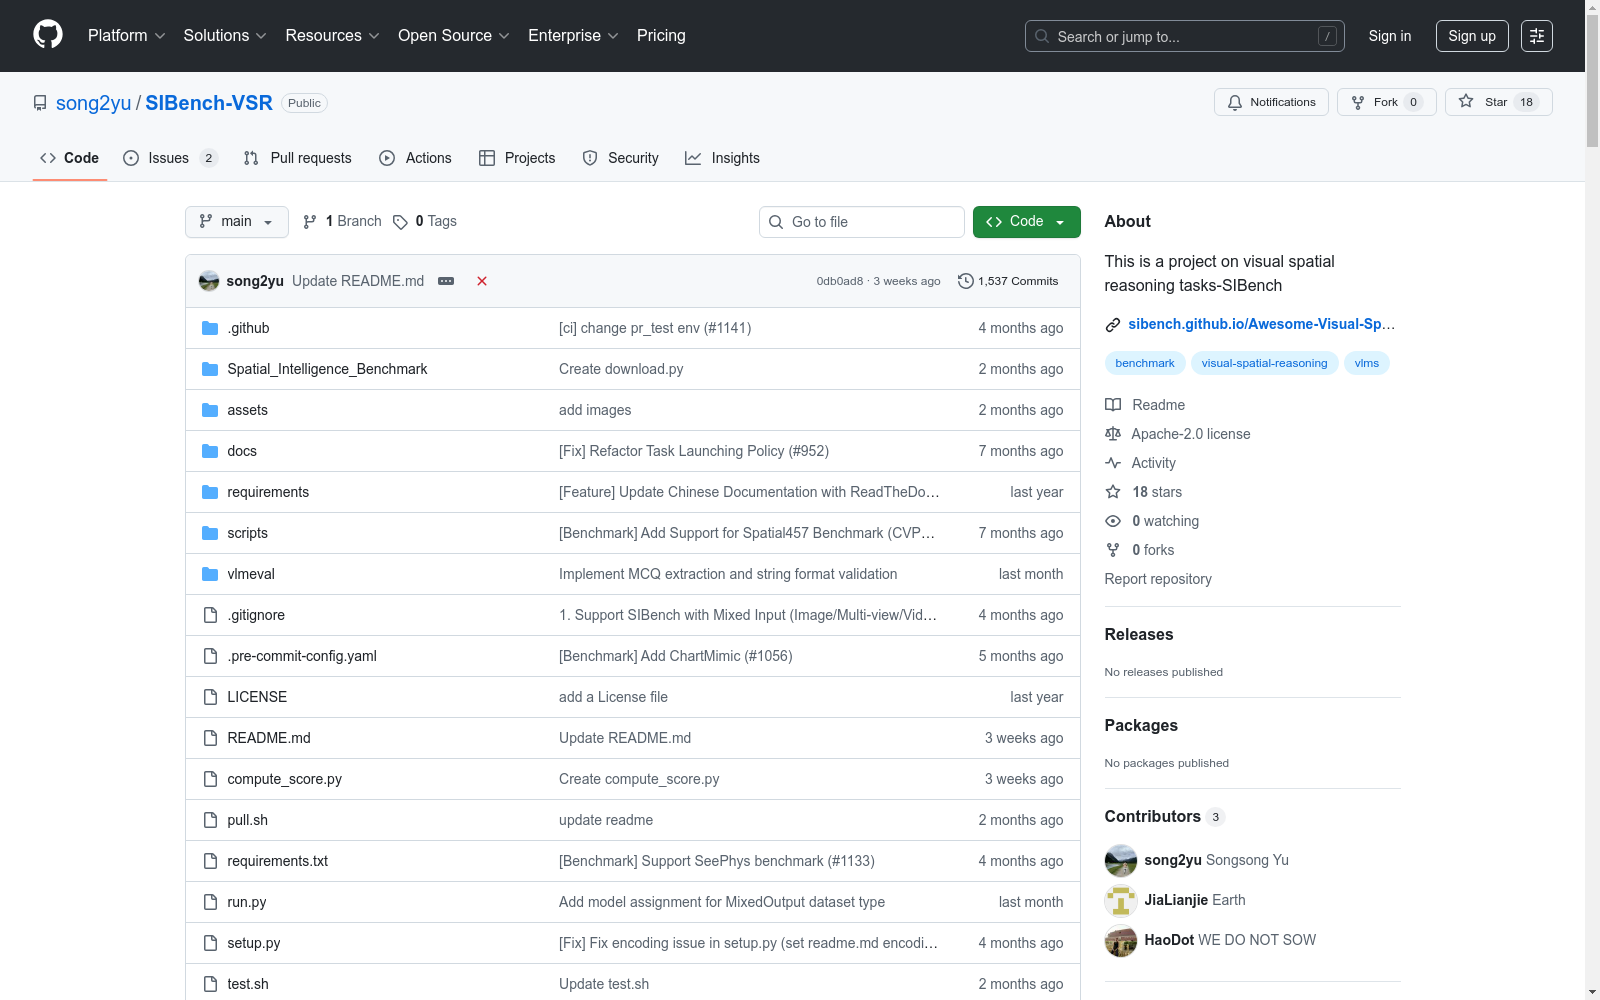Click the vlmeval folder icon
The height and width of the screenshot is (1000, 1600).
tap(210, 574)
